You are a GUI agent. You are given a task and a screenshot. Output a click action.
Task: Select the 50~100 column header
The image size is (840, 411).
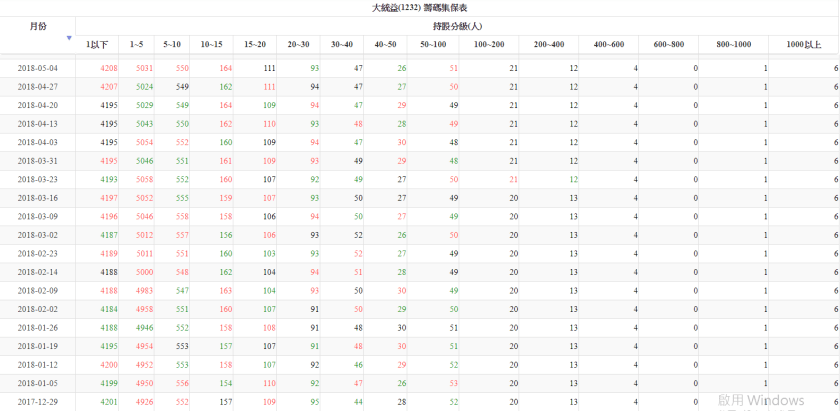tap(433, 44)
